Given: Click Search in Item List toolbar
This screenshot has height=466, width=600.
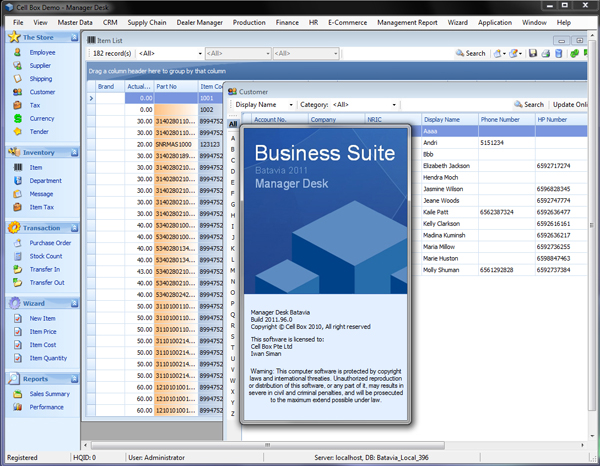Looking at the screenshot, I should coord(470,53).
